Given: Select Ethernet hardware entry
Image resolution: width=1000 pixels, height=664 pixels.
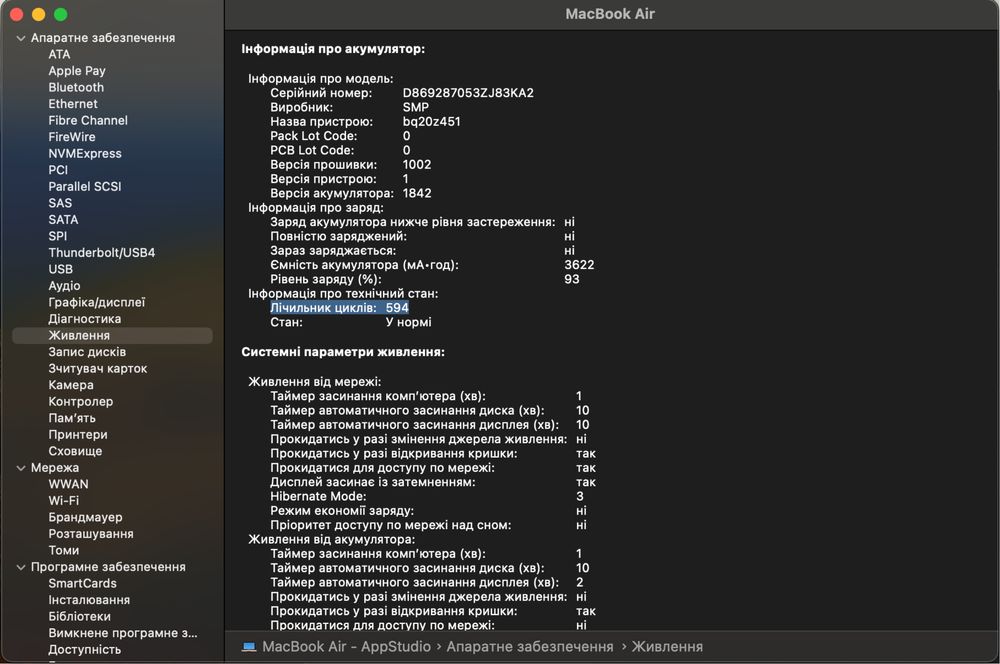Looking at the screenshot, I should (73, 104).
